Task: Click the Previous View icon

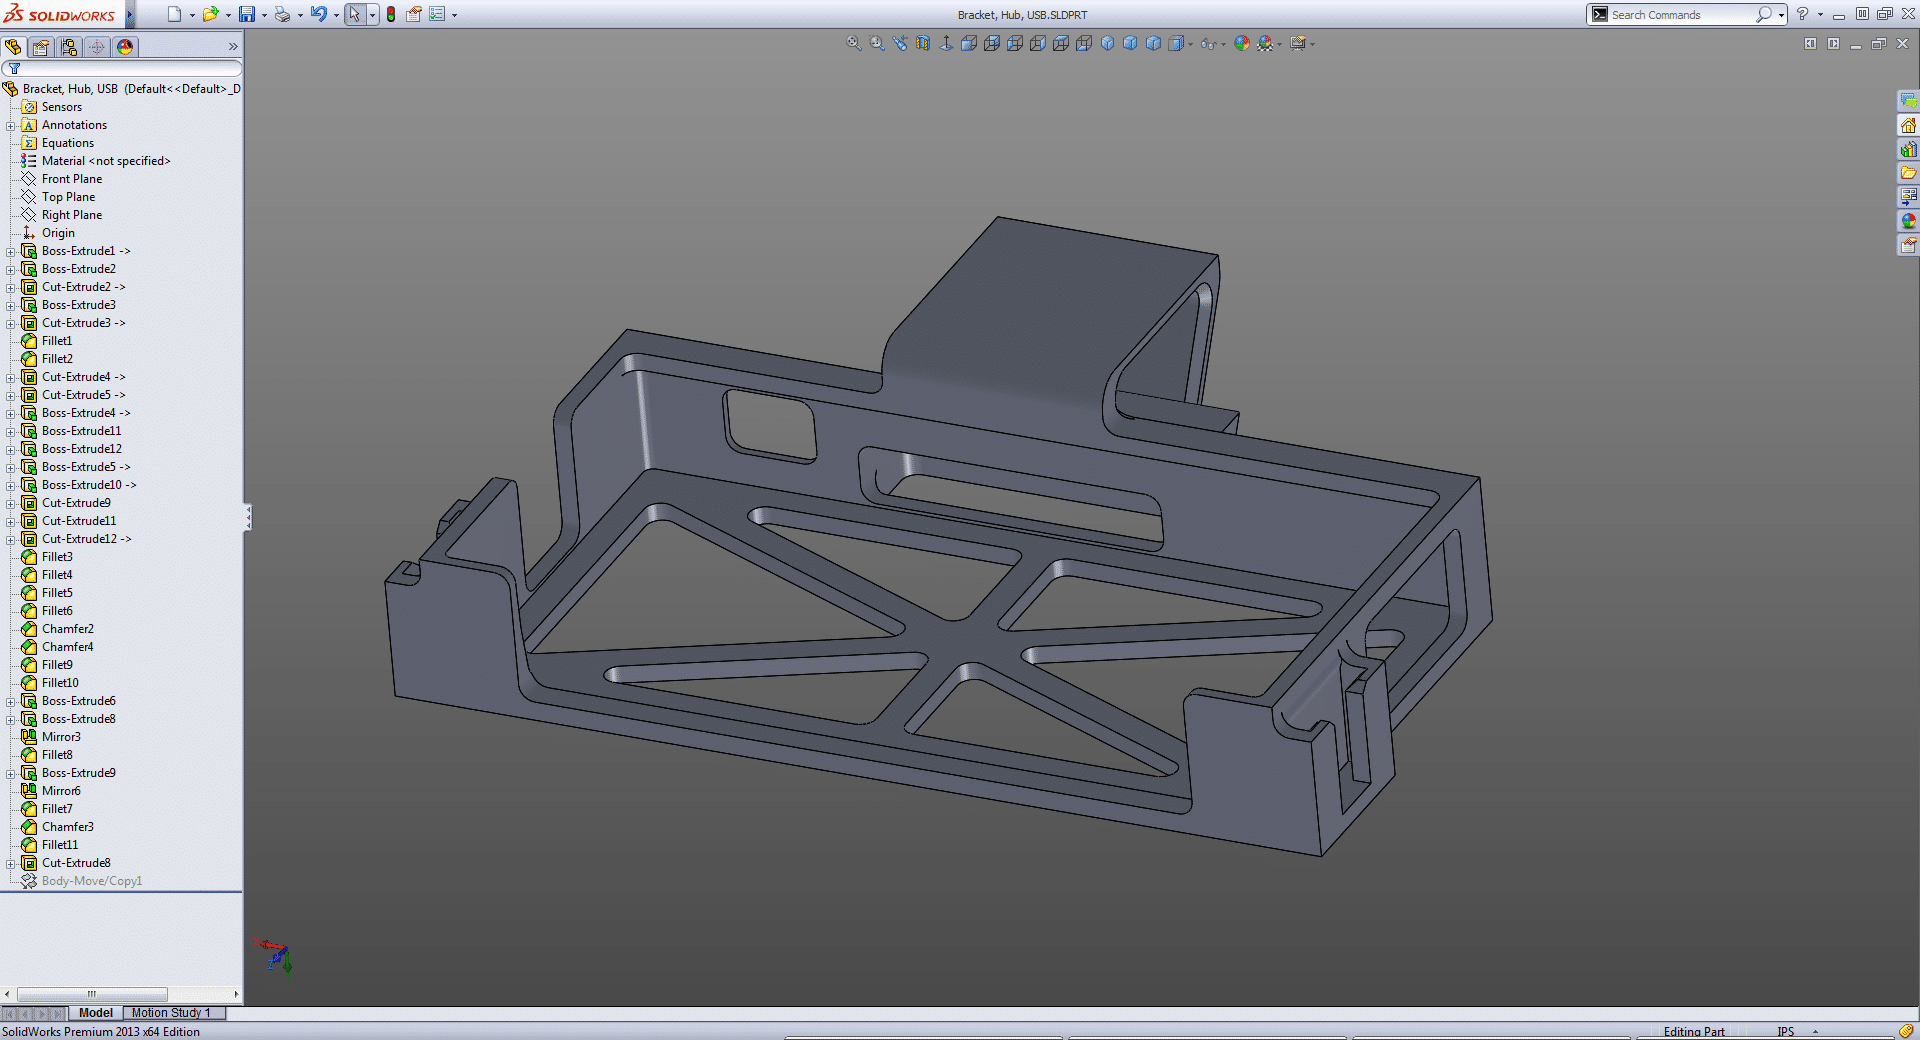Action: [x=900, y=43]
